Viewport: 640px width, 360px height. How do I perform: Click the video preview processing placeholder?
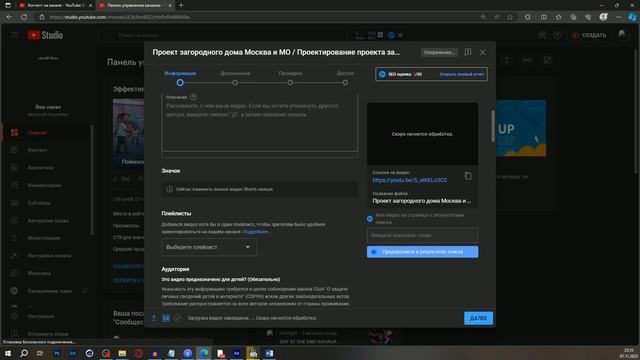[x=422, y=134]
